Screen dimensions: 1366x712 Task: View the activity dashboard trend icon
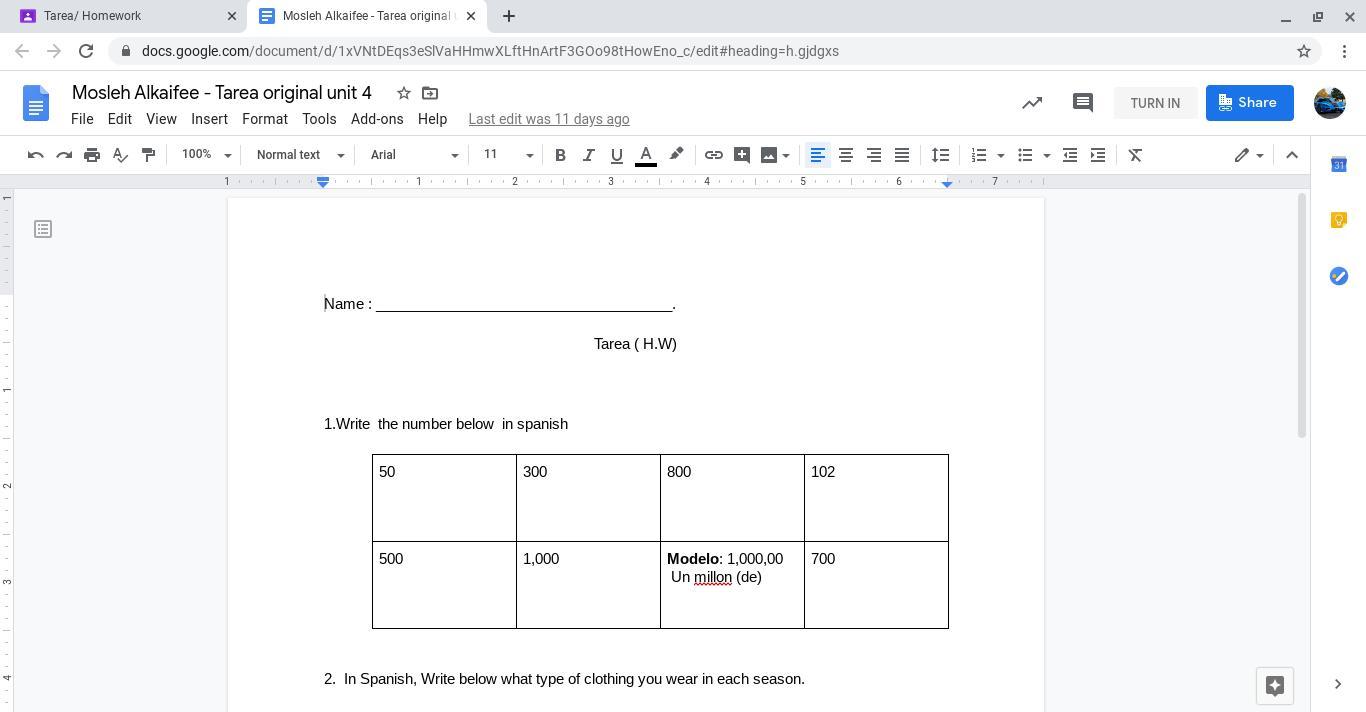pos(1032,103)
